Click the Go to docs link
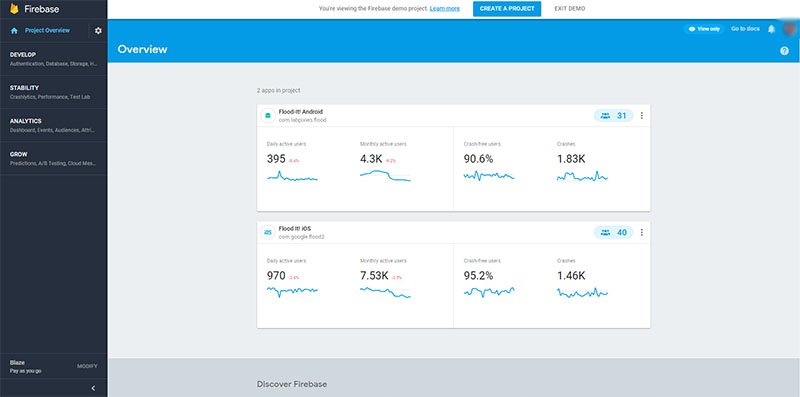 click(745, 29)
